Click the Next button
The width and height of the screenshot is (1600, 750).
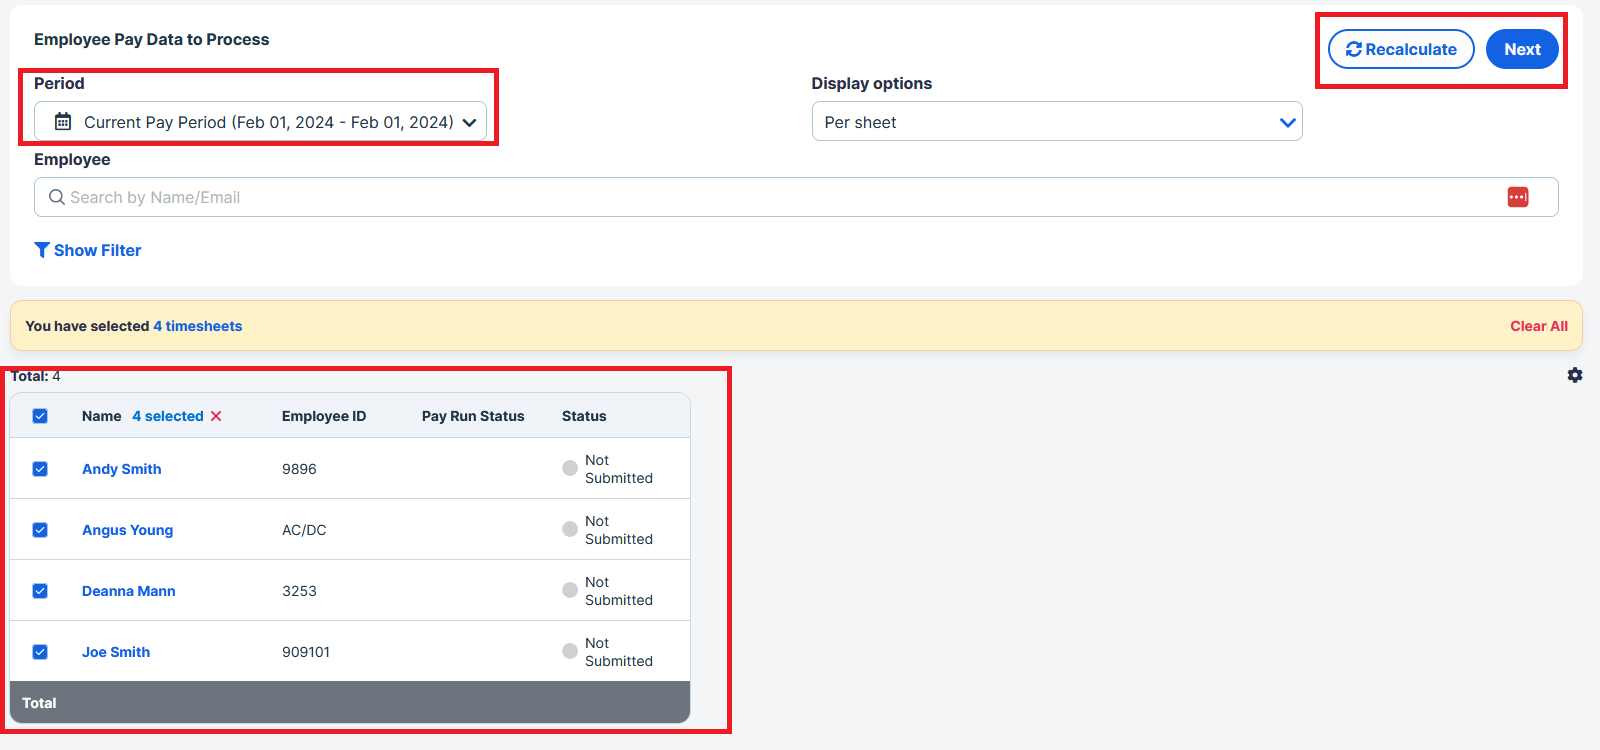coord(1521,49)
